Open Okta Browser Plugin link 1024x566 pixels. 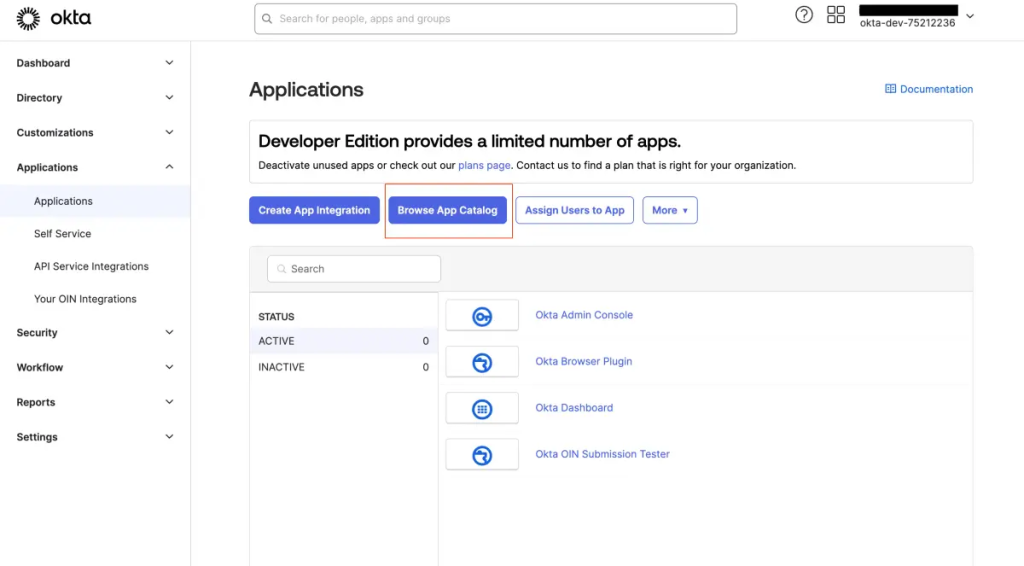click(x=584, y=361)
